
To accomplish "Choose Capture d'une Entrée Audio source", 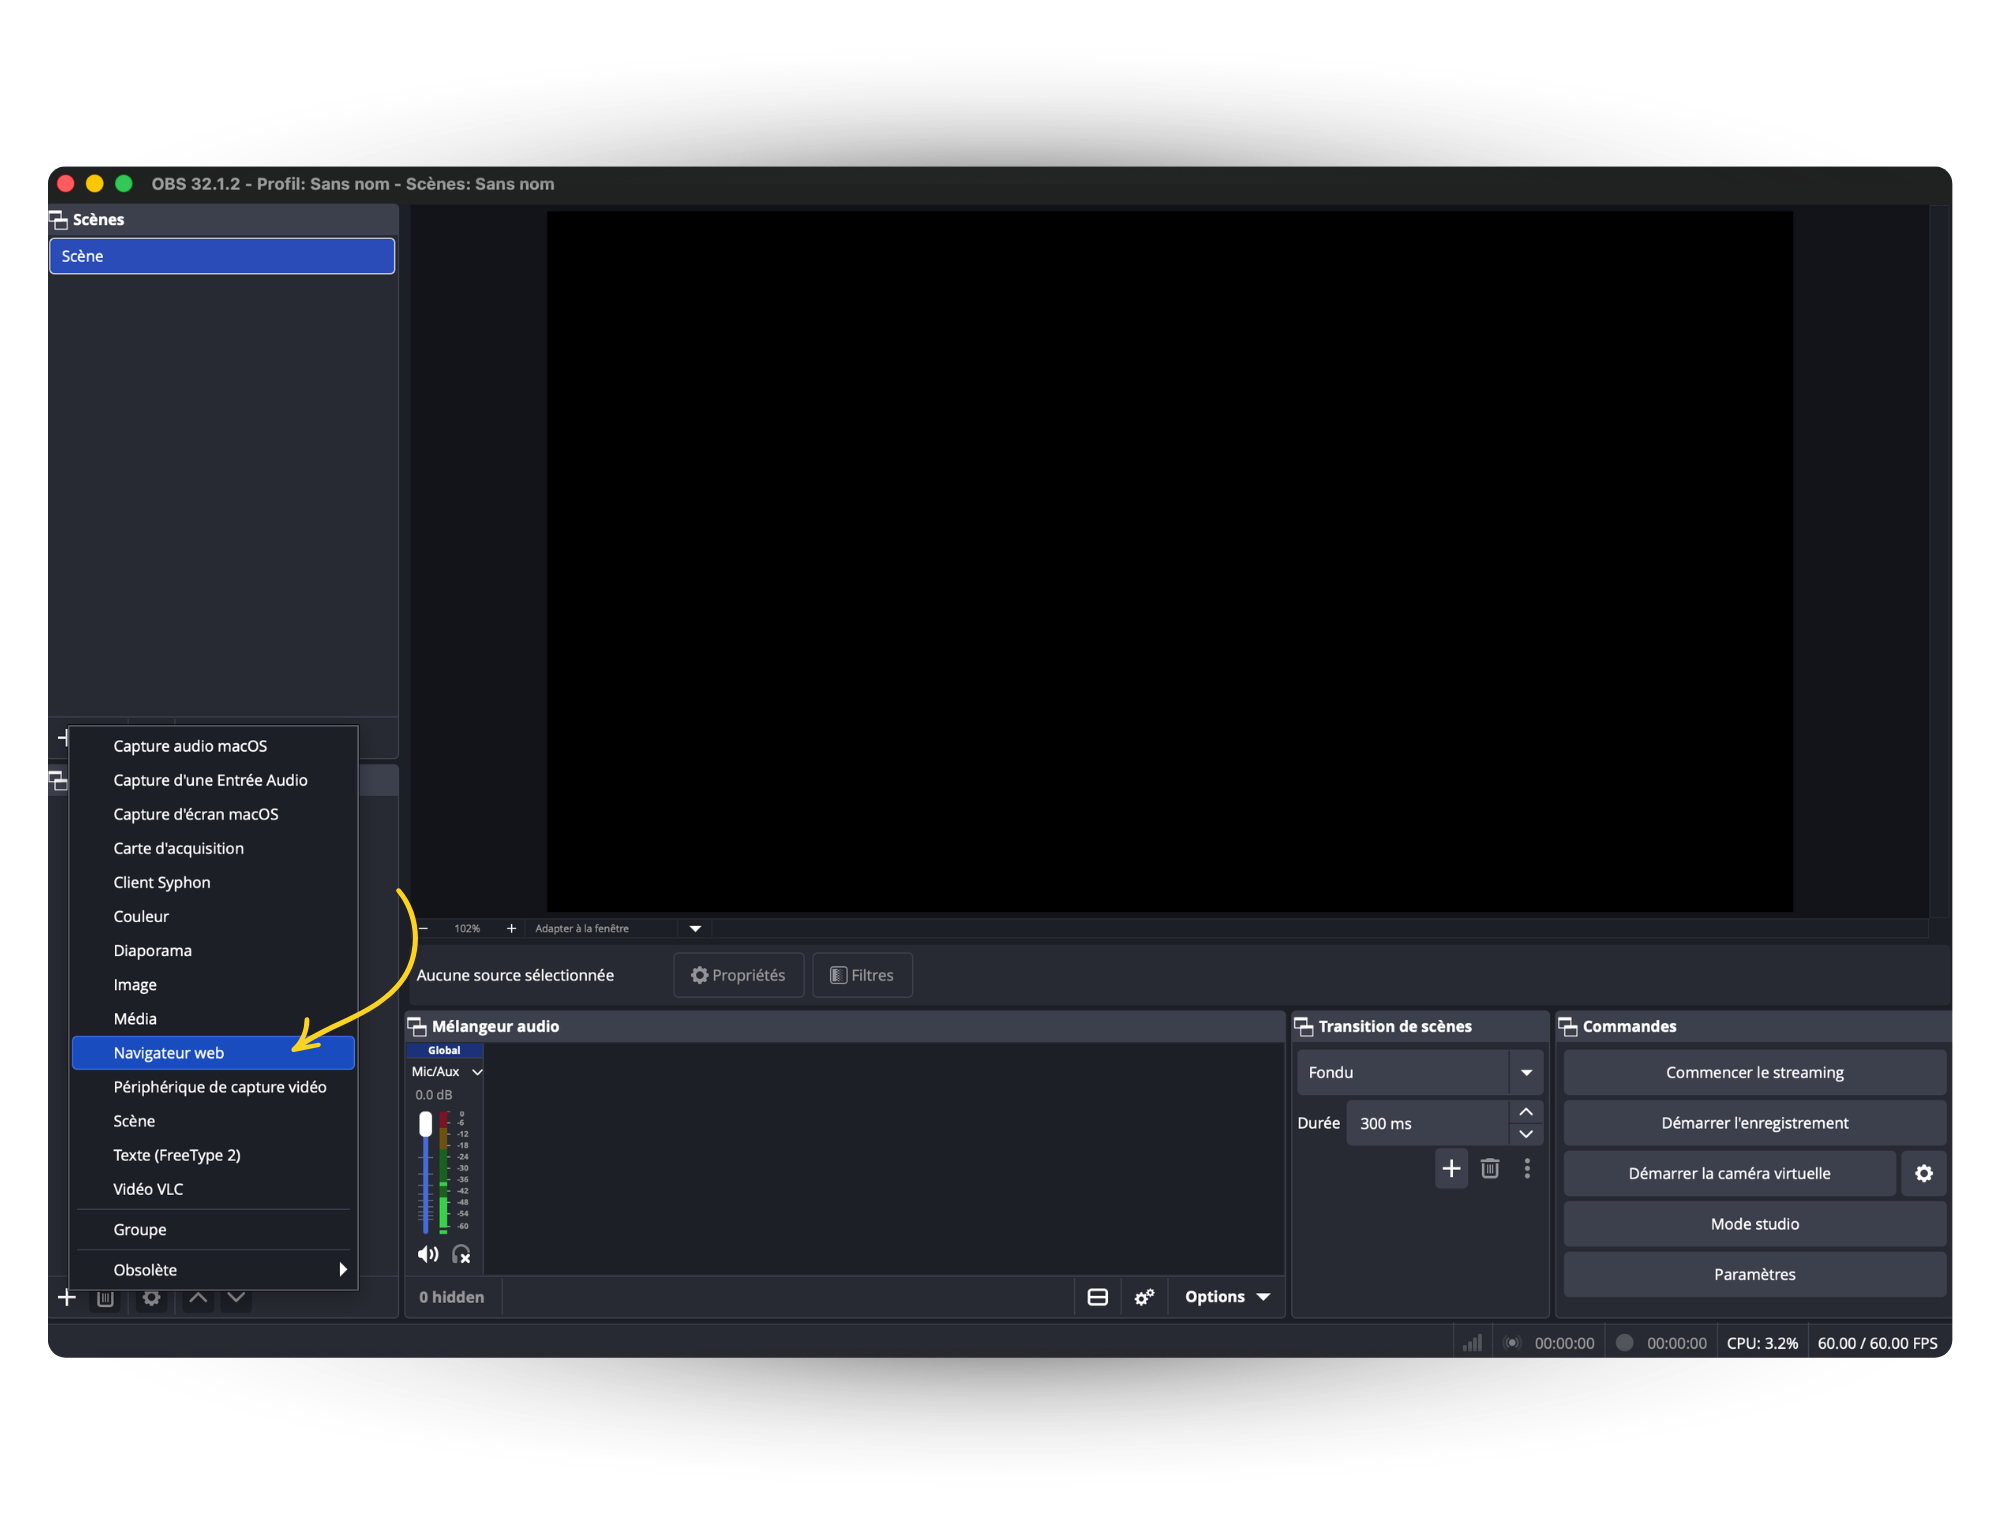I will [213, 780].
